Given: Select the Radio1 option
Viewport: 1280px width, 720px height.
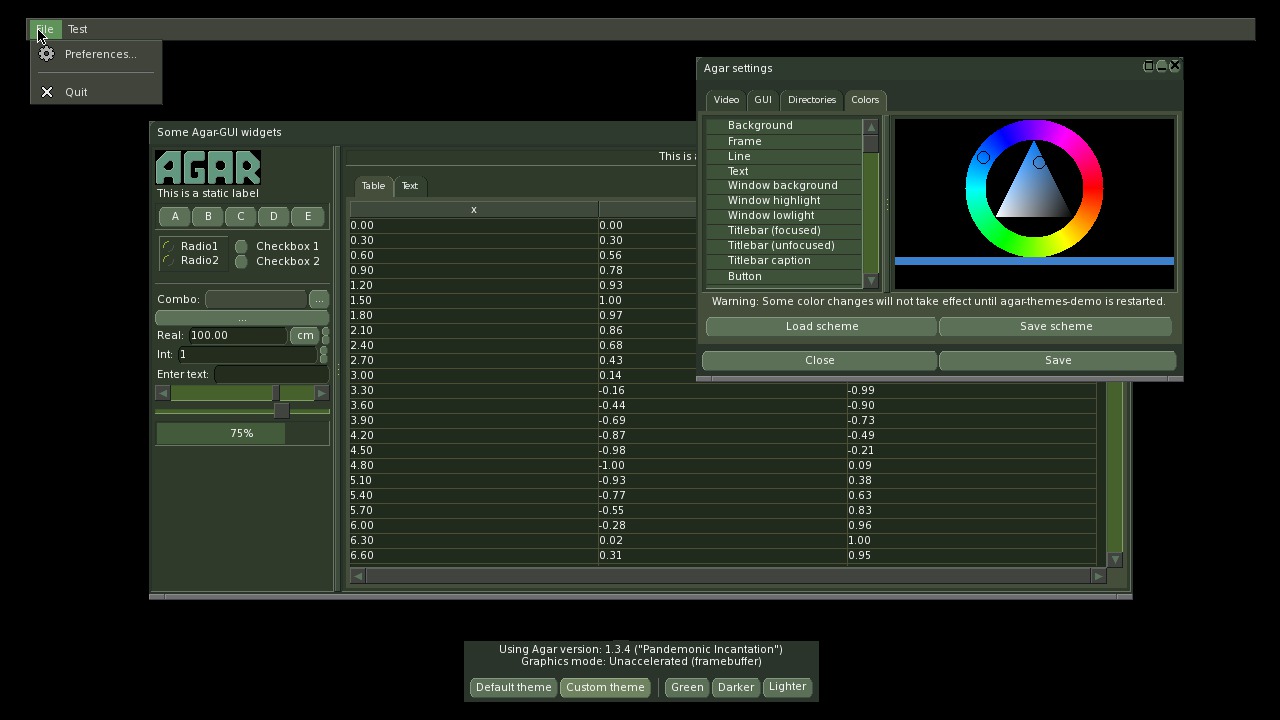Looking at the screenshot, I should click(x=168, y=246).
